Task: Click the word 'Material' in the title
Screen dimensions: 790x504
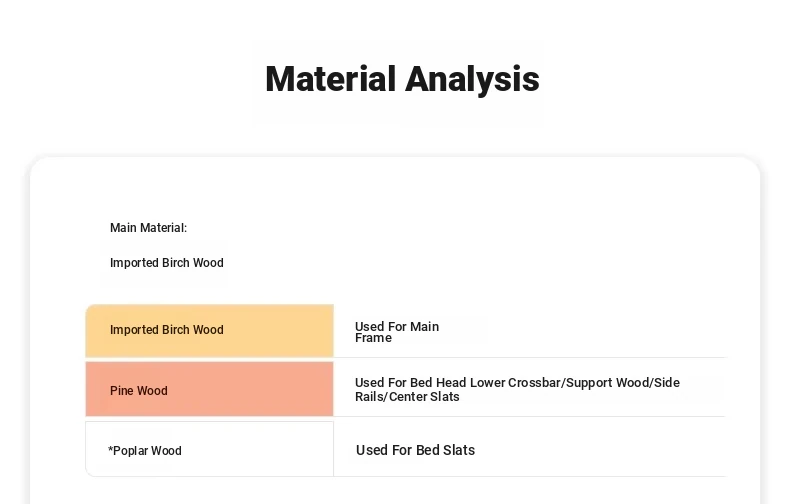Action: 331,79
